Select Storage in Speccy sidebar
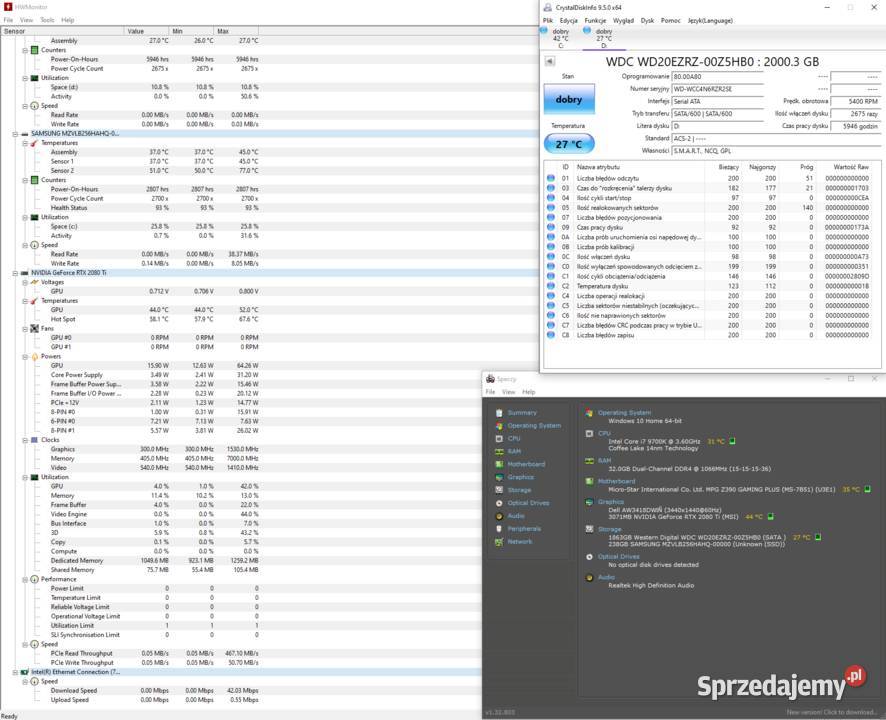This screenshot has height=720, width=886. click(519, 490)
